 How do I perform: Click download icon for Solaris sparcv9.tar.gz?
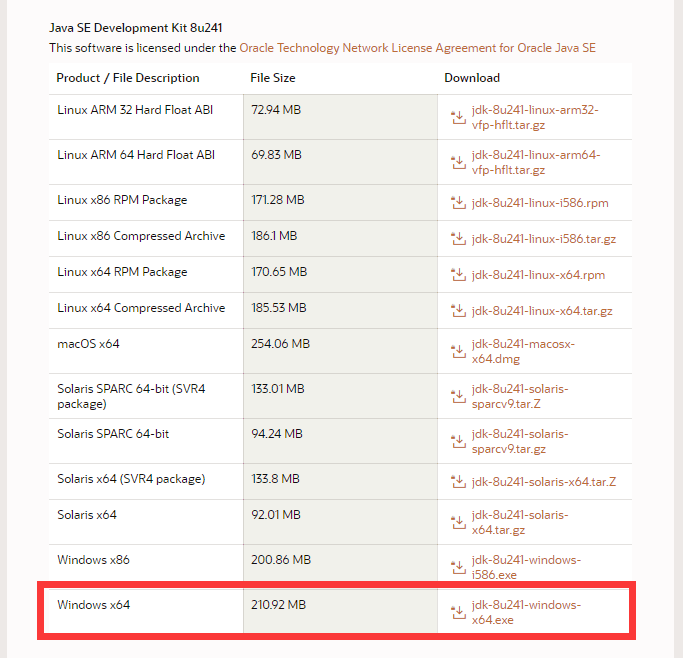[x=458, y=441]
